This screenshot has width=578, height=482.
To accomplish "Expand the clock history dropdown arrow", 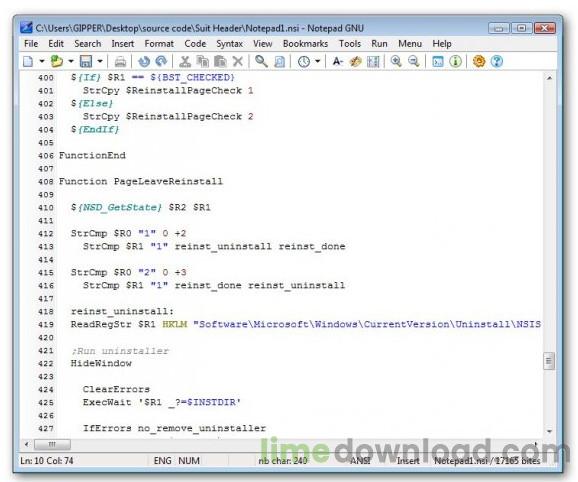I will pyautogui.click(x=317, y=61).
